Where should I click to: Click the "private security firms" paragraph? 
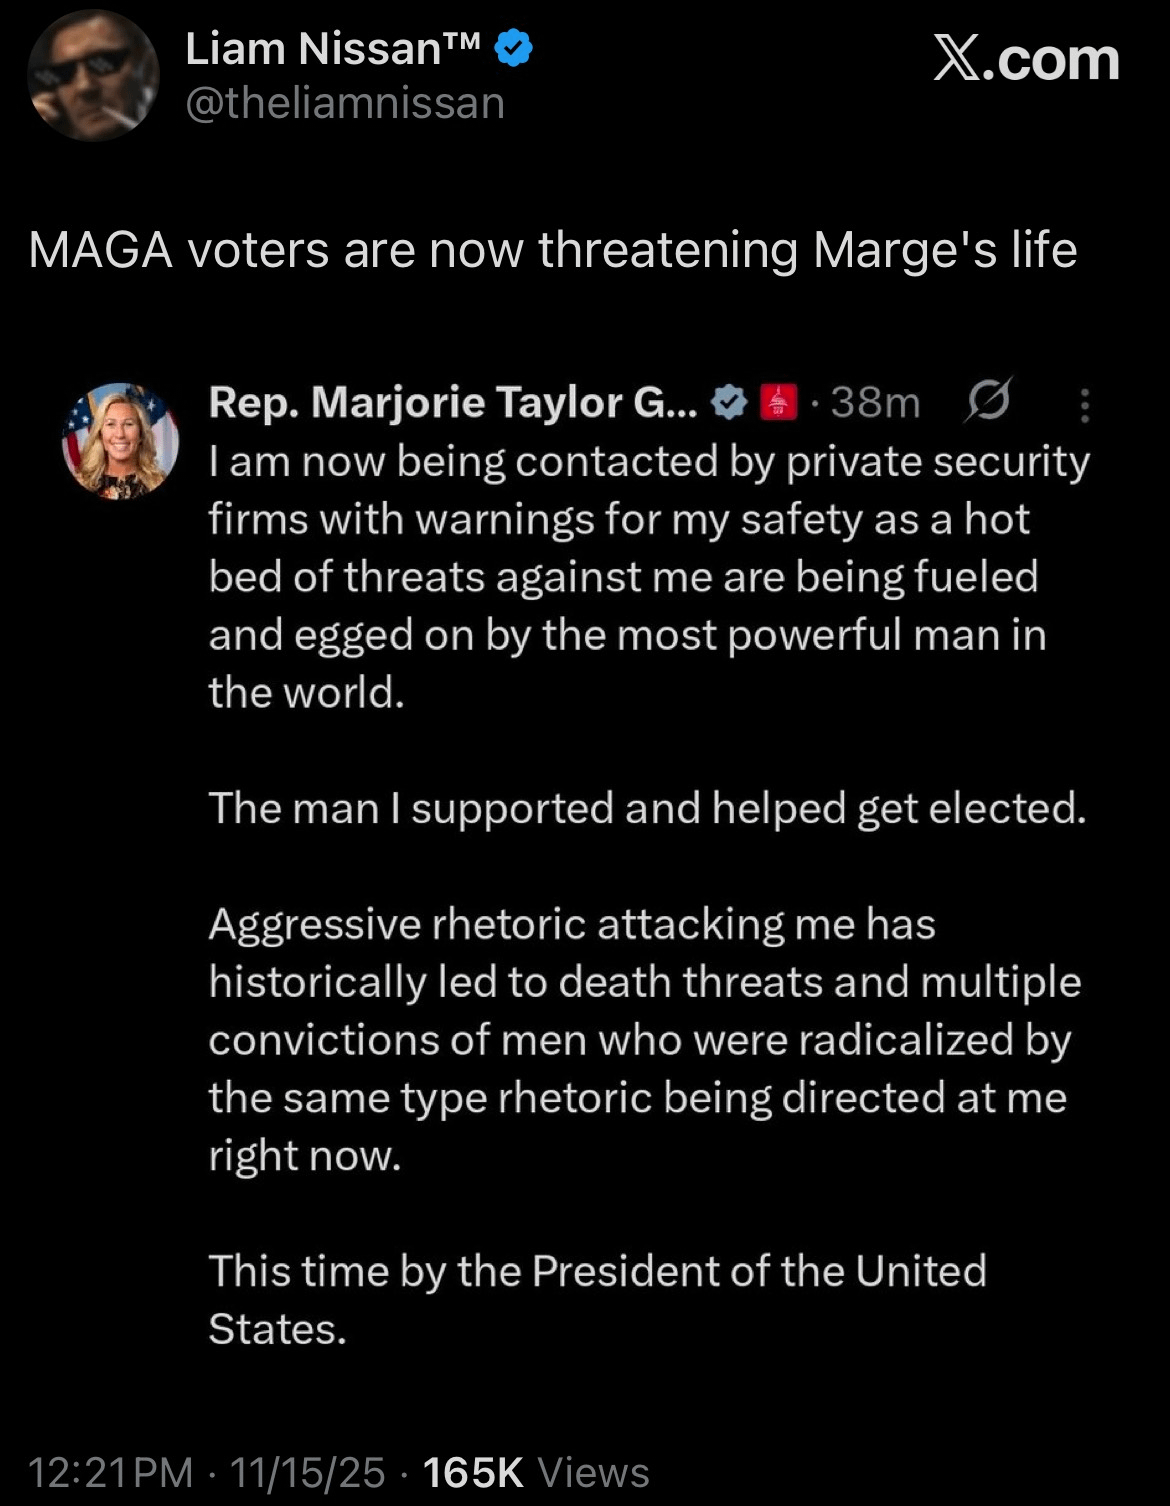pyautogui.click(x=648, y=576)
